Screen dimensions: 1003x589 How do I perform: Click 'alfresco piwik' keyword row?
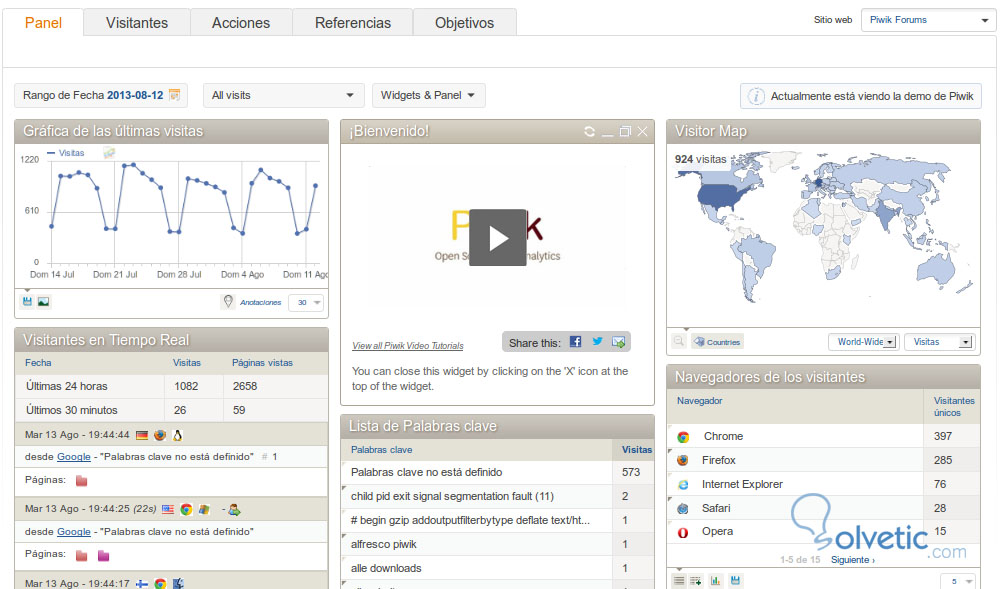pos(497,544)
